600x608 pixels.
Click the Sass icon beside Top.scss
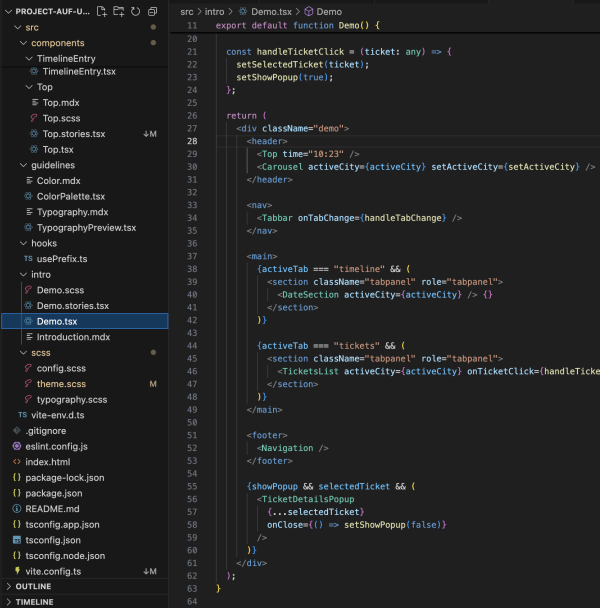tap(34, 118)
